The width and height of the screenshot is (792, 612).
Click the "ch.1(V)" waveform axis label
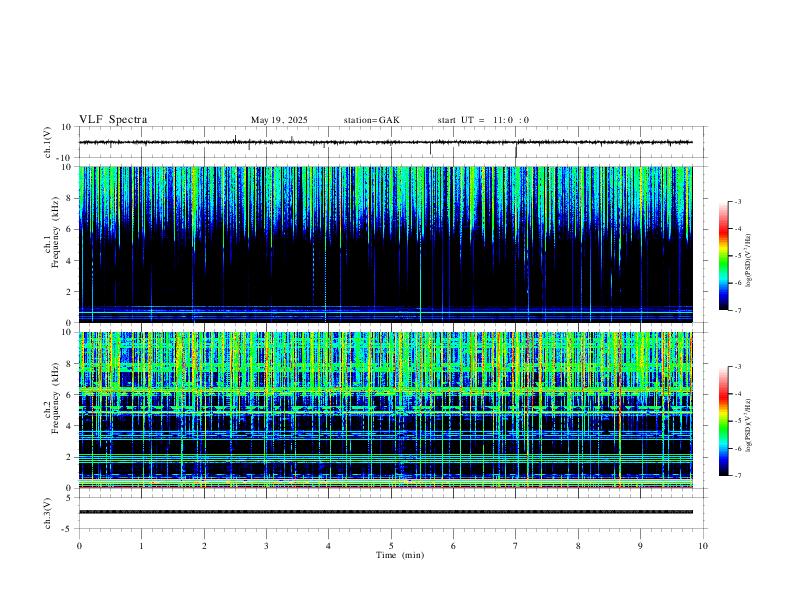click(x=48, y=142)
